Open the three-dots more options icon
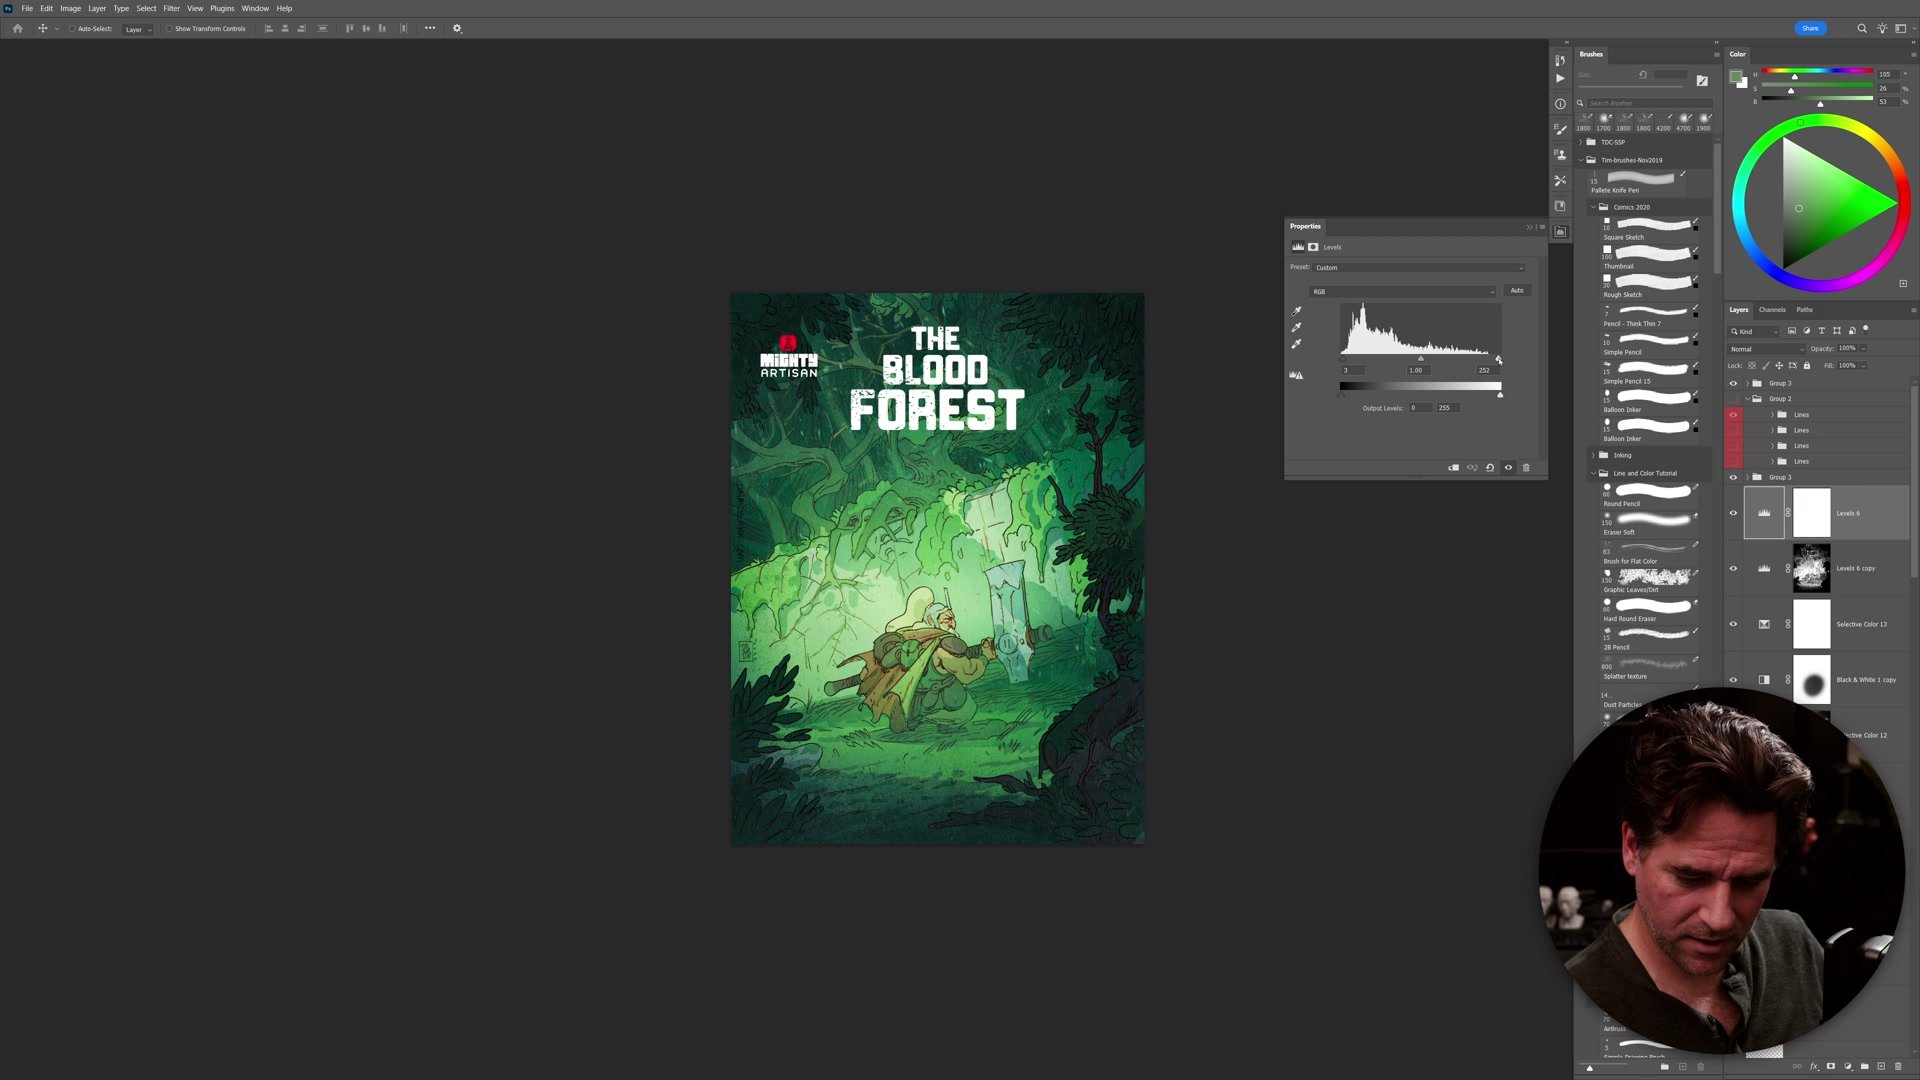 coord(430,28)
